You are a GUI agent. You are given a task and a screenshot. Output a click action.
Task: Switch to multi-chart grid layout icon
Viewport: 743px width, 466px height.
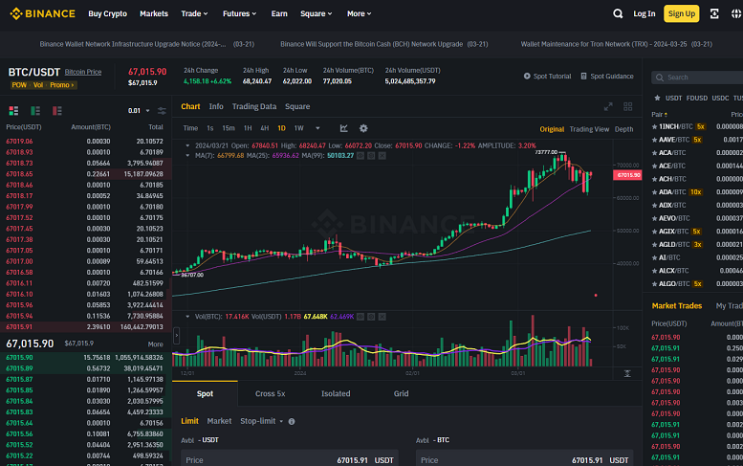coord(628,107)
